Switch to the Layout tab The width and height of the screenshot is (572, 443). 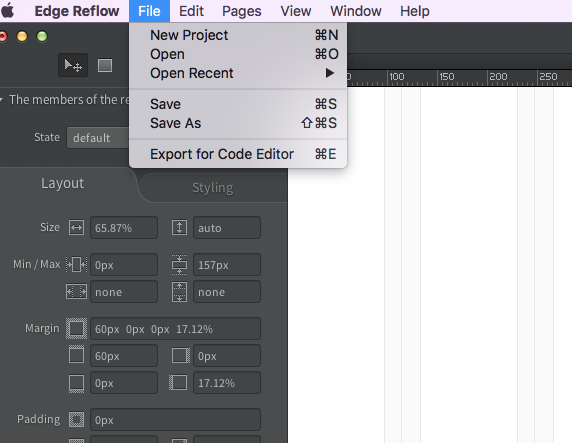click(x=63, y=183)
